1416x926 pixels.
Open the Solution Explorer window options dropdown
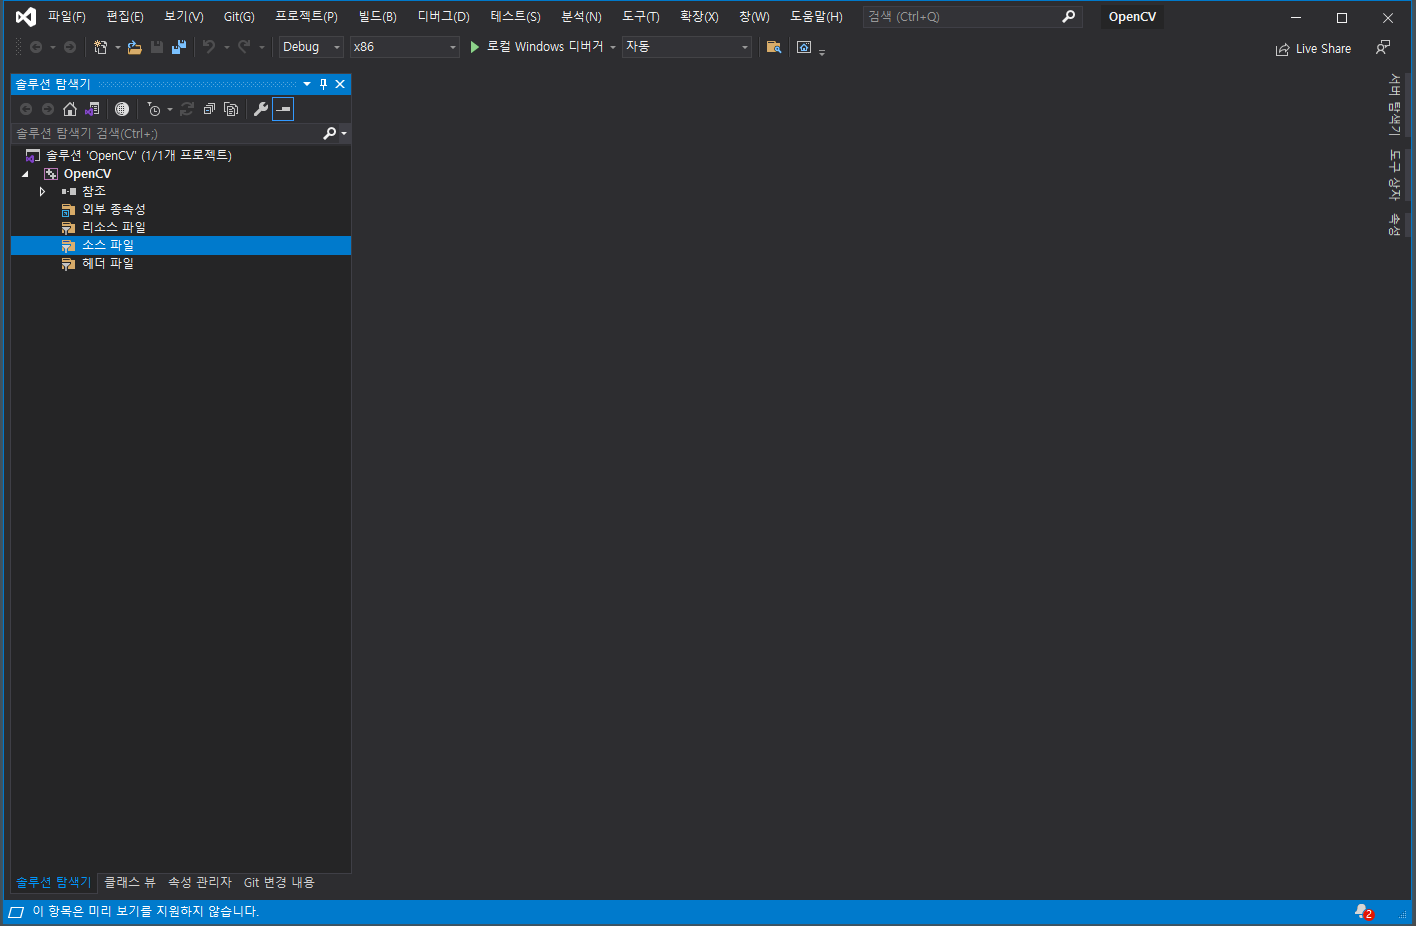click(x=307, y=84)
